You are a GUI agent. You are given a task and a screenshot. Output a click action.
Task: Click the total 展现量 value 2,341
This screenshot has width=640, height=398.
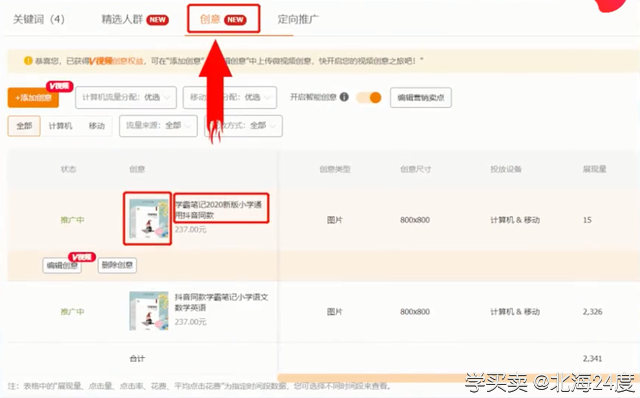coord(592,358)
